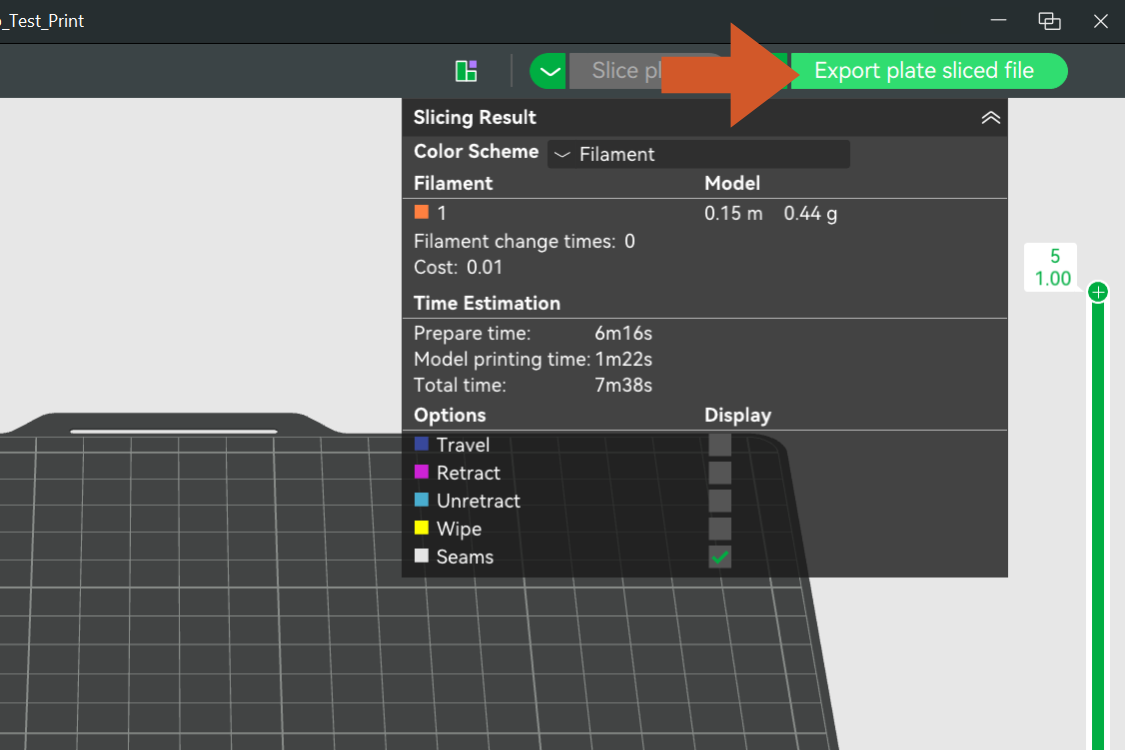Click the green plus on layer slider
Screen dimensions: 1125x750
tap(1098, 292)
